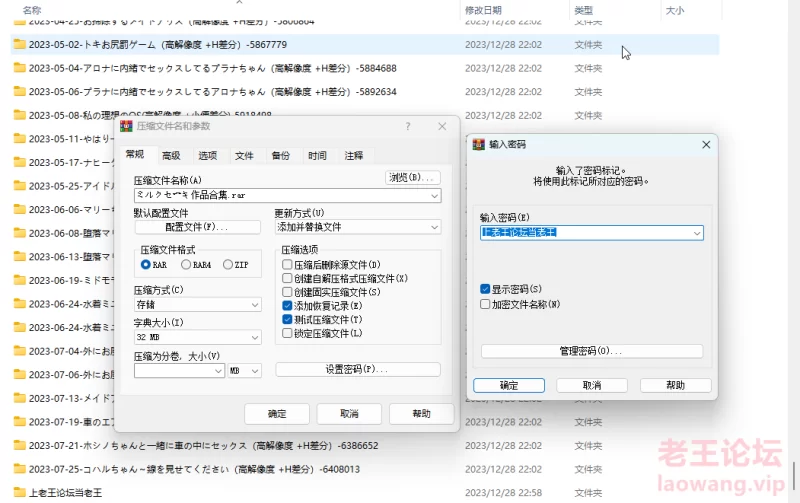Click the folder icon for 2023-07-25 コハルちゃん
Image resolution: width=800 pixels, height=503 pixels.
[19, 469]
